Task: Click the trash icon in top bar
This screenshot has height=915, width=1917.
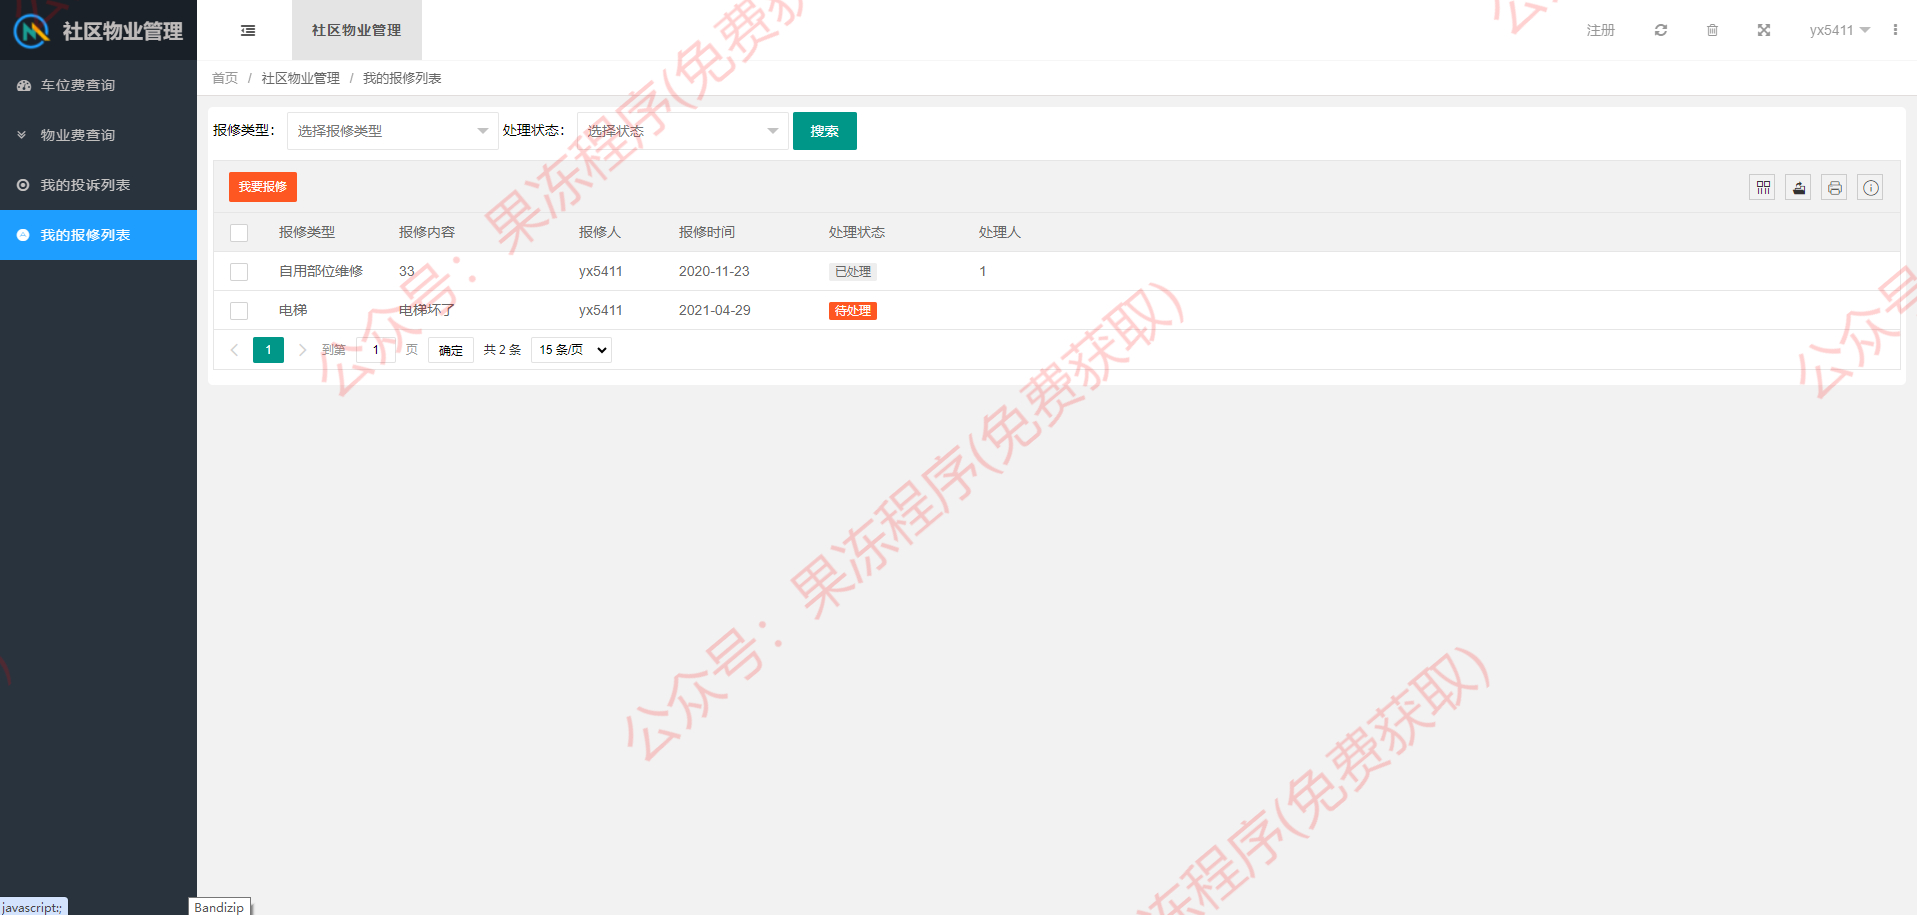Action: tap(1712, 30)
